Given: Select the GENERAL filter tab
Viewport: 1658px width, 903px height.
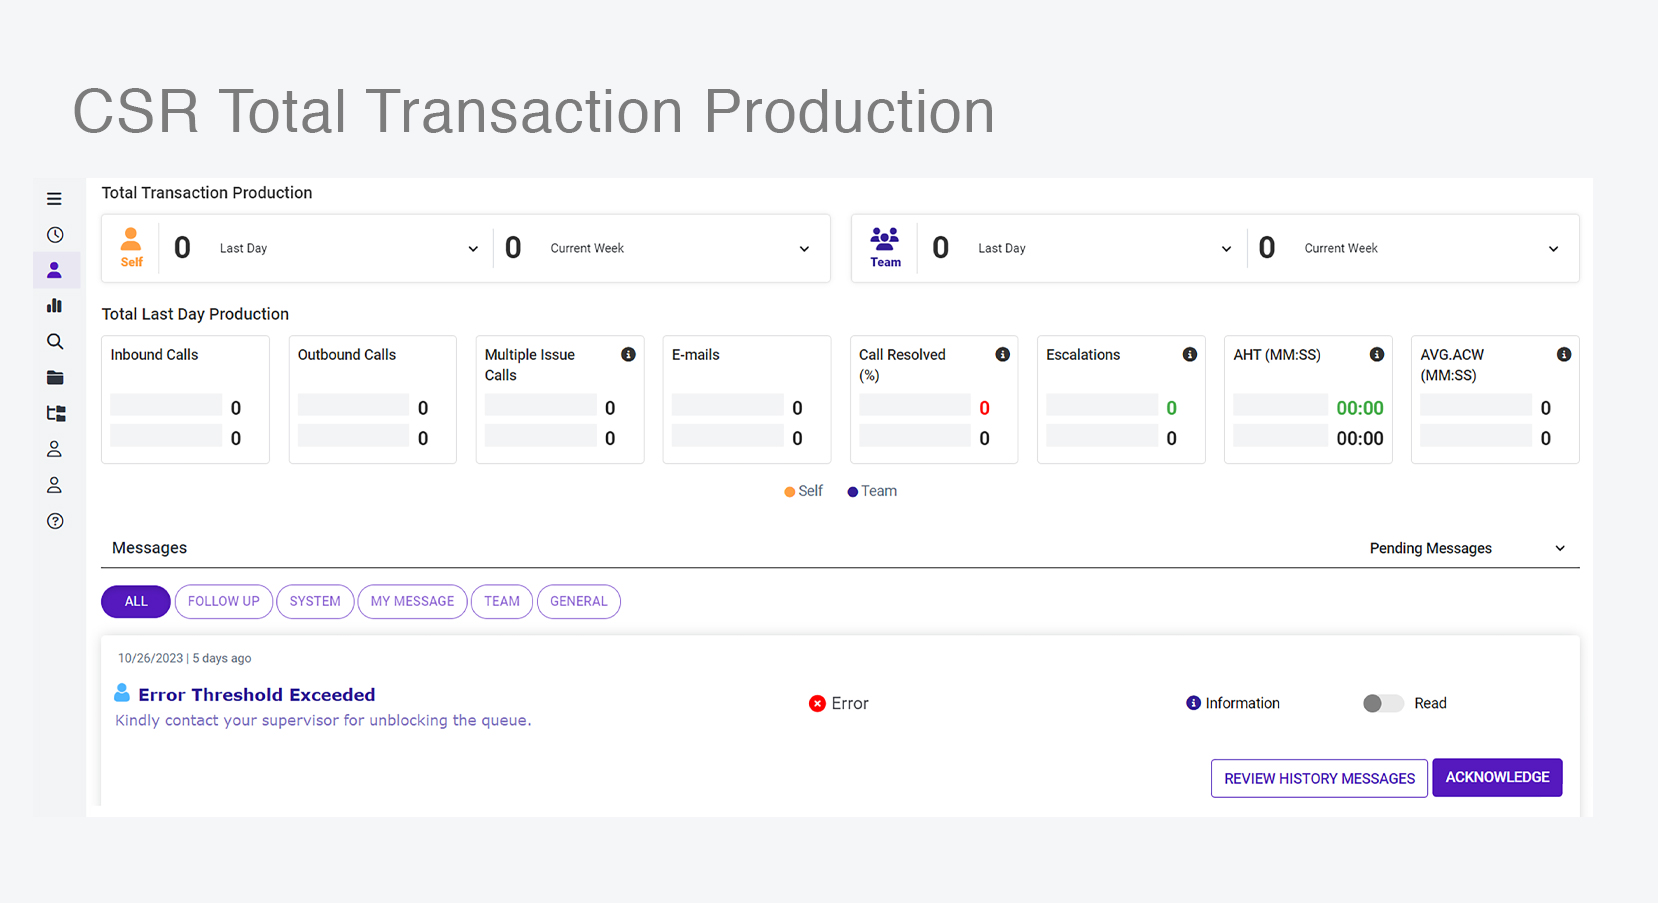Looking at the screenshot, I should pyautogui.click(x=579, y=601).
